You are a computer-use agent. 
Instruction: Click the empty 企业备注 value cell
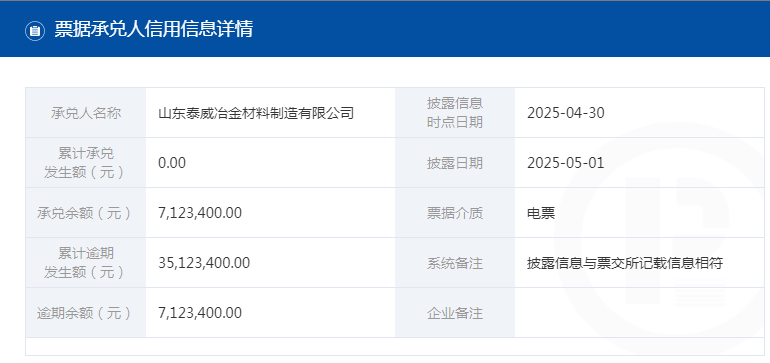[639, 313]
